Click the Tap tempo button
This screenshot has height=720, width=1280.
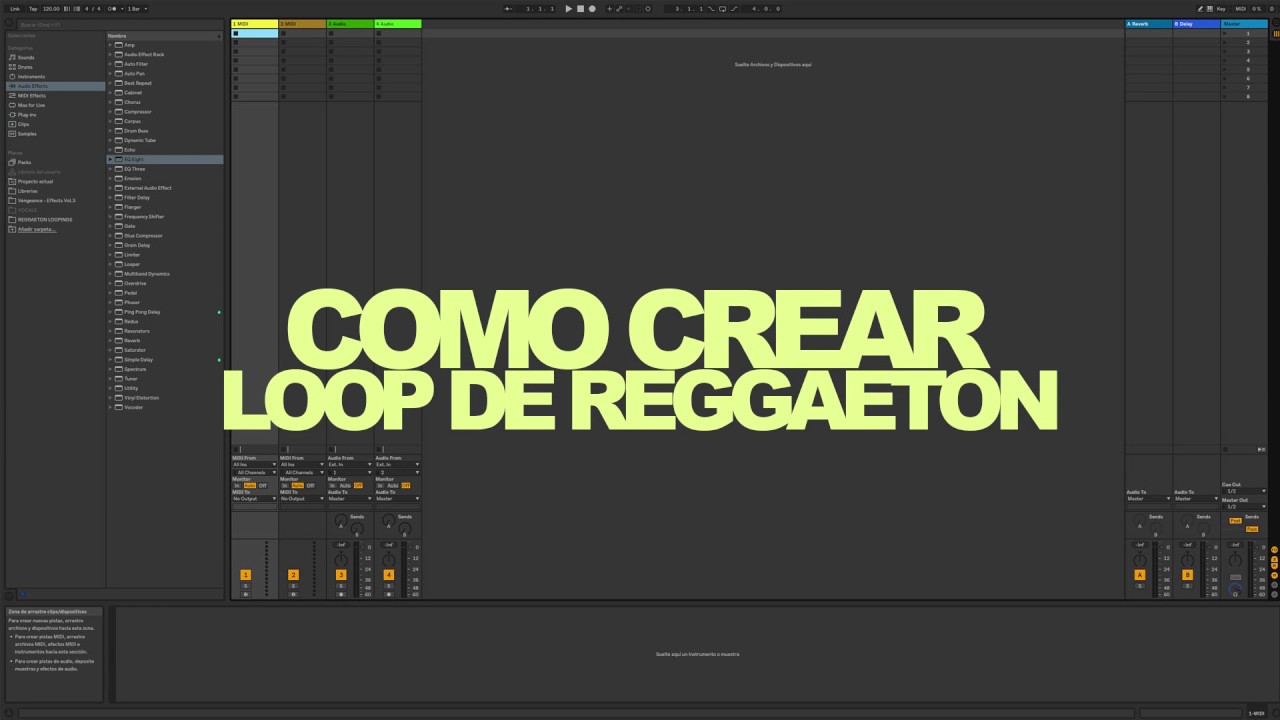33,8
